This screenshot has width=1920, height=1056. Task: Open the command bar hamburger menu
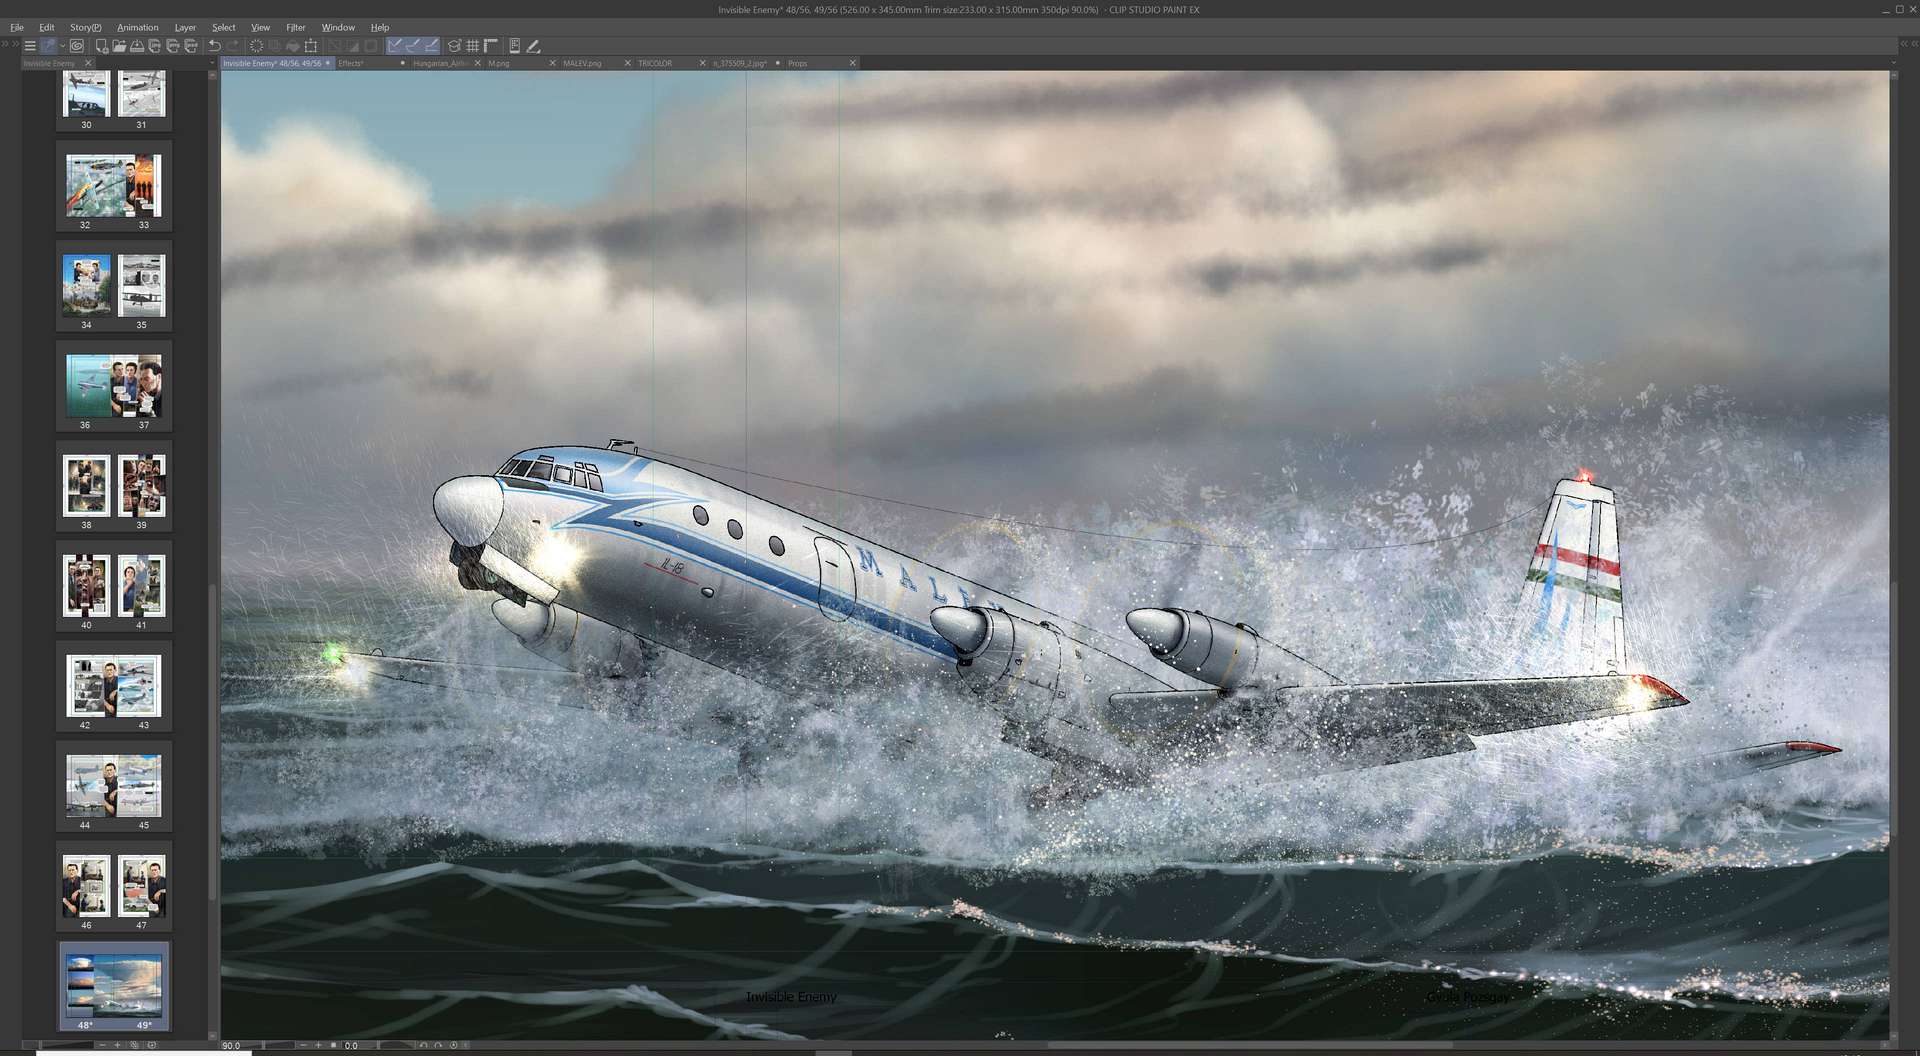click(30, 46)
